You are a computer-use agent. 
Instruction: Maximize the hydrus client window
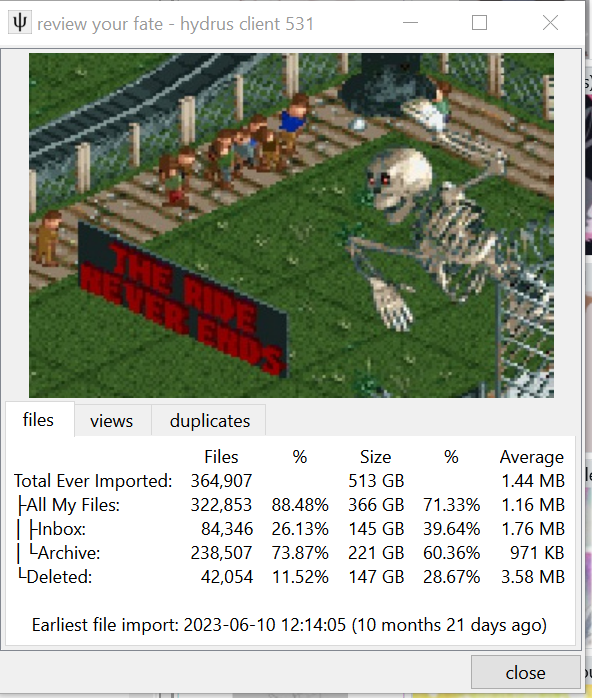479,23
